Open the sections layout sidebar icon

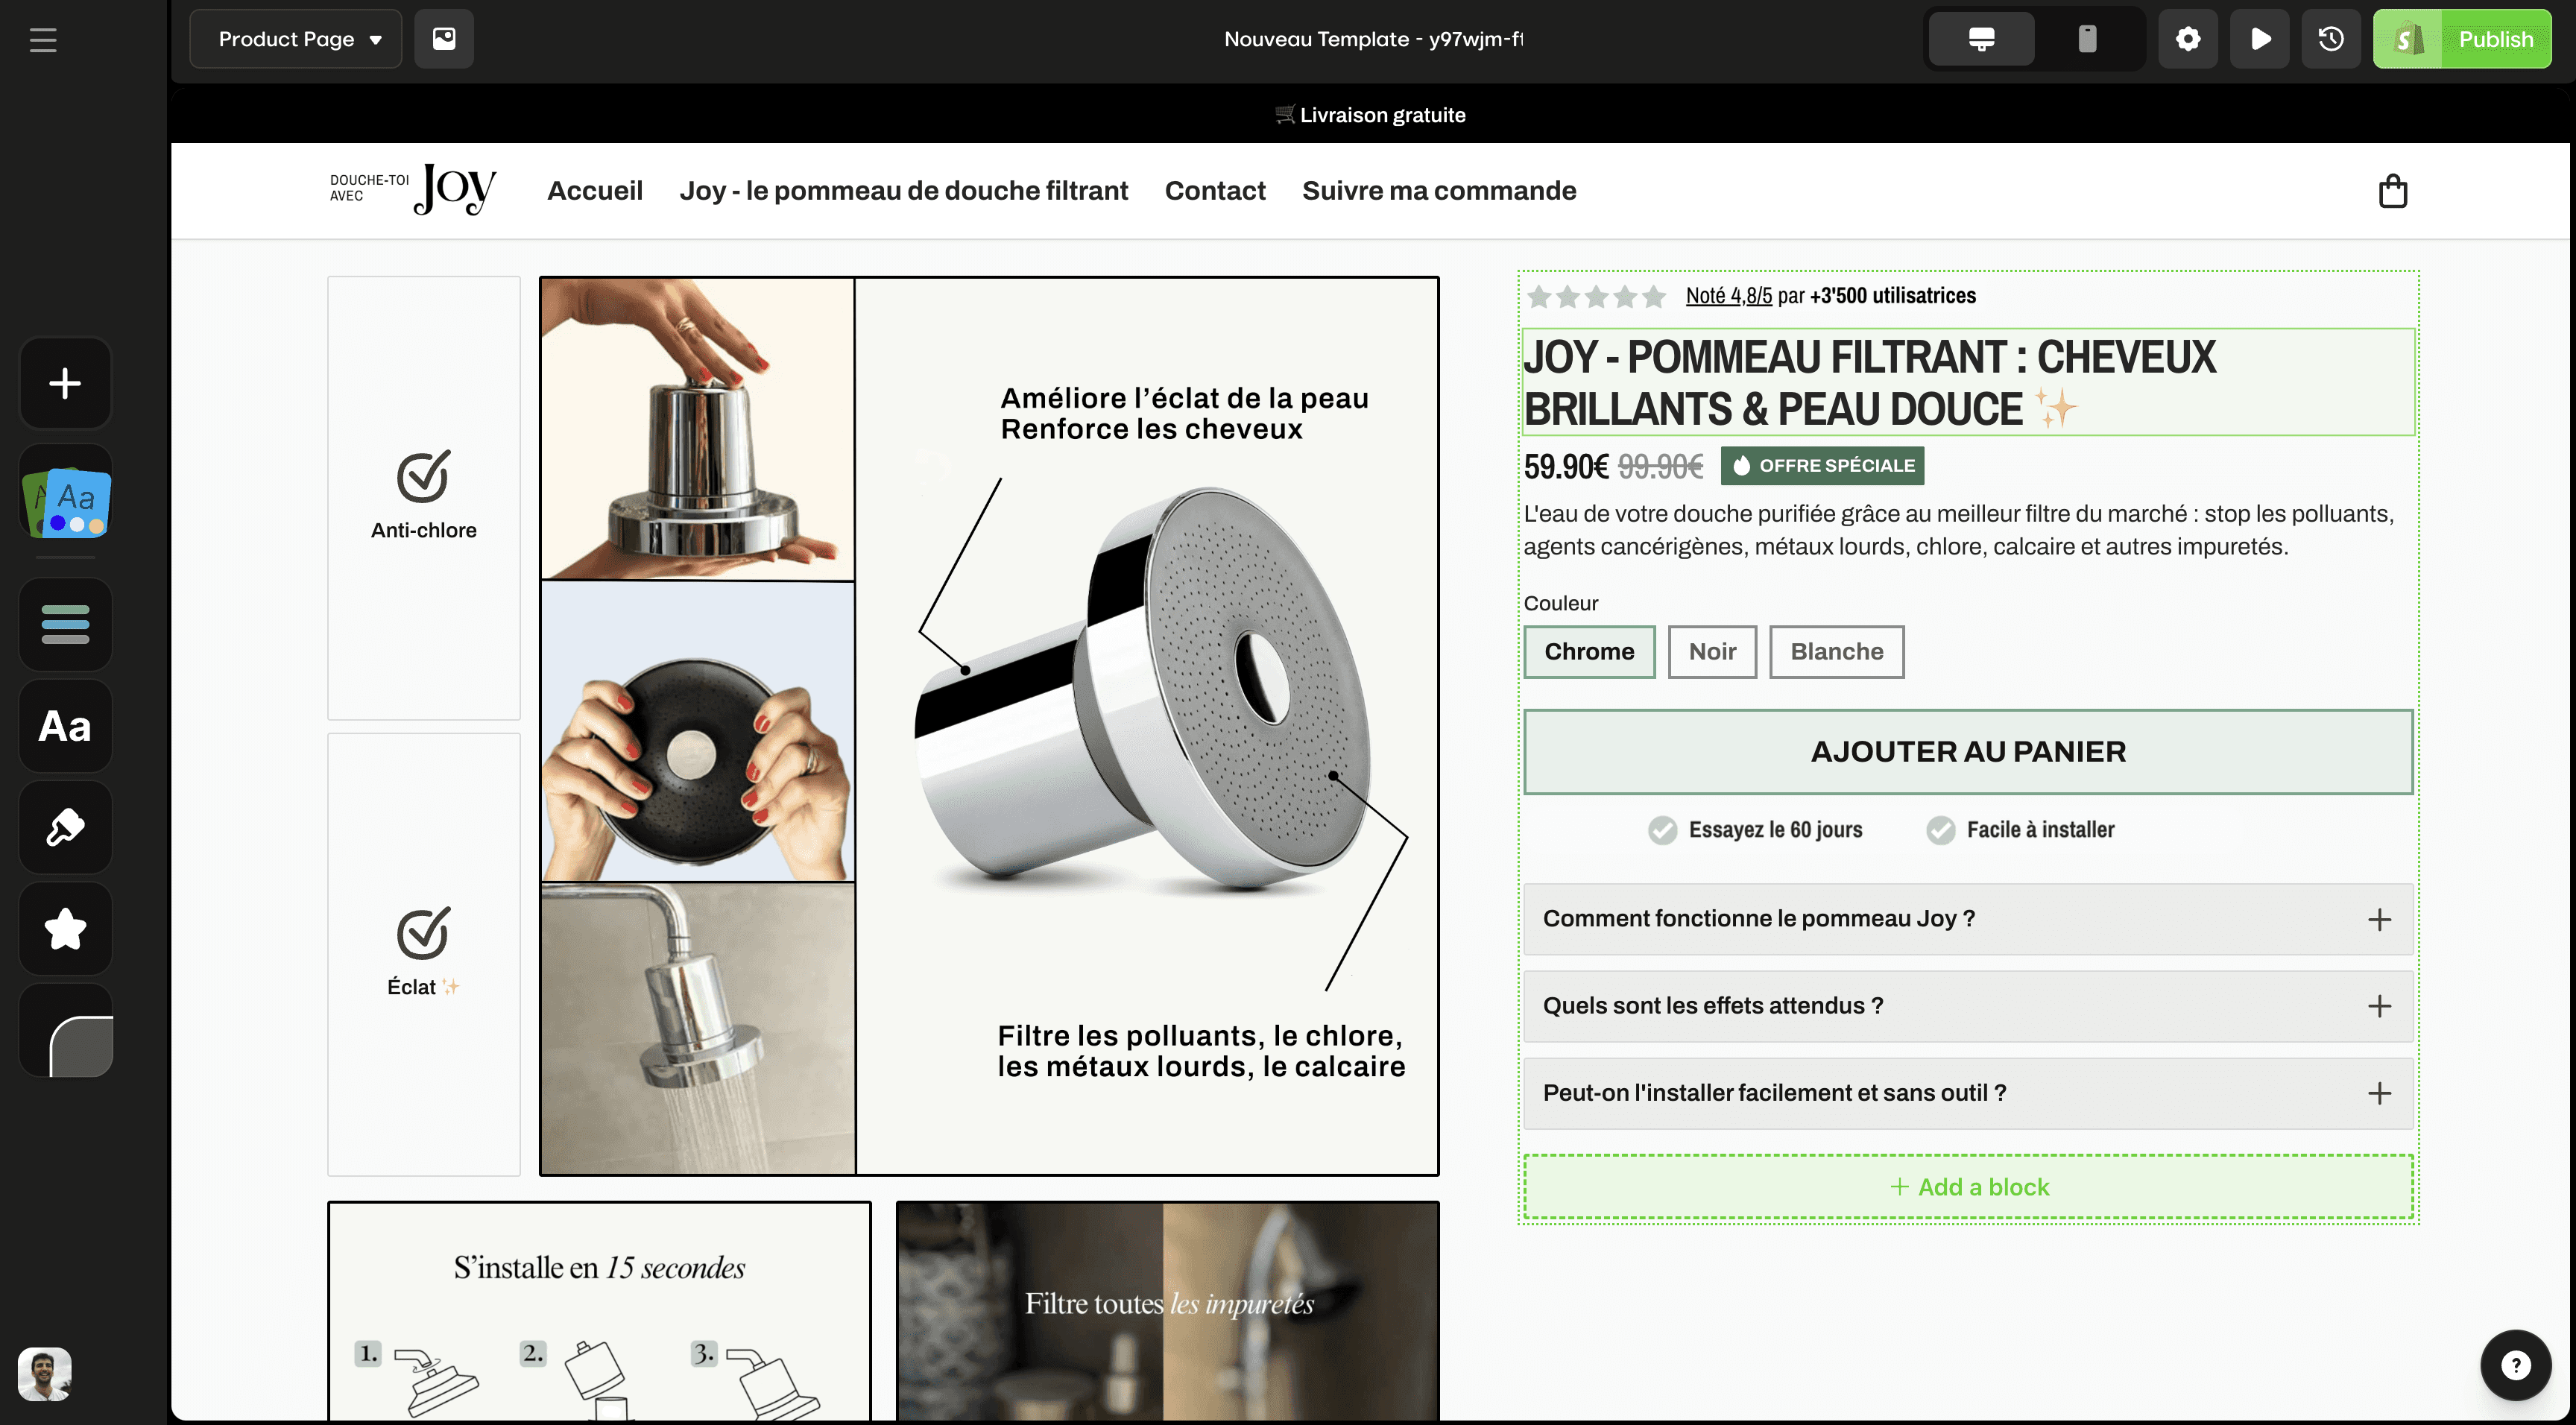tap(65, 624)
